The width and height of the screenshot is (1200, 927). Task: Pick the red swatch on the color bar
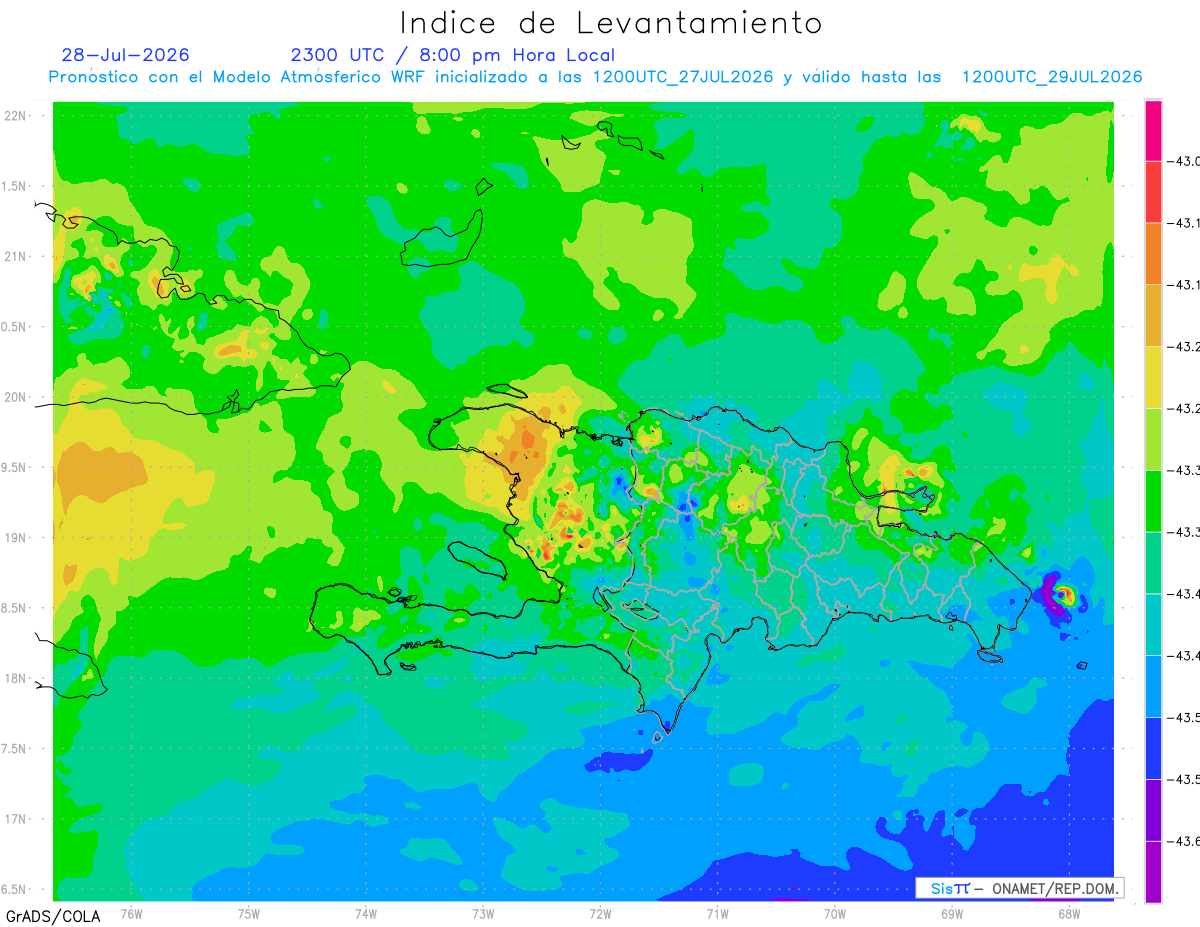tap(1153, 191)
